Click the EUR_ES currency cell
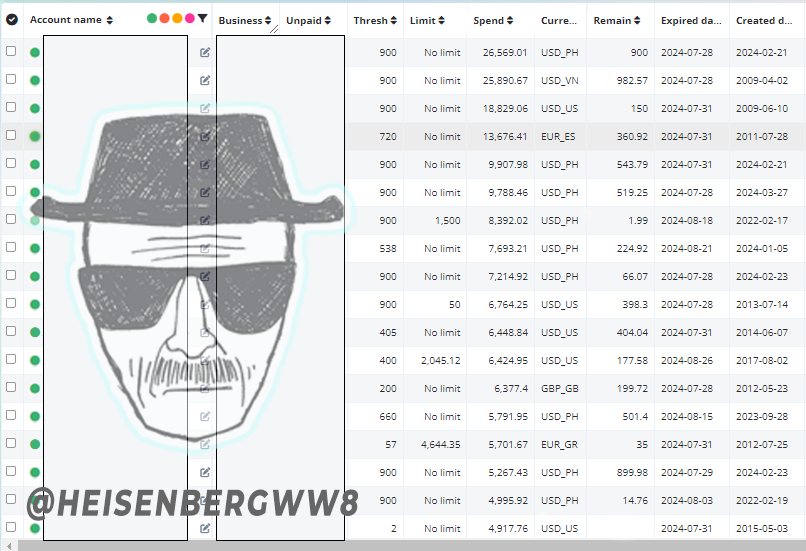806x551 pixels. (558, 137)
